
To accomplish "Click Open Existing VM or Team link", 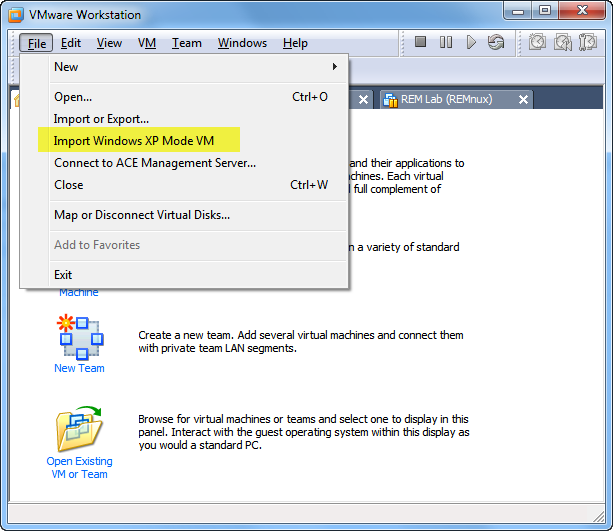I will point(79,468).
